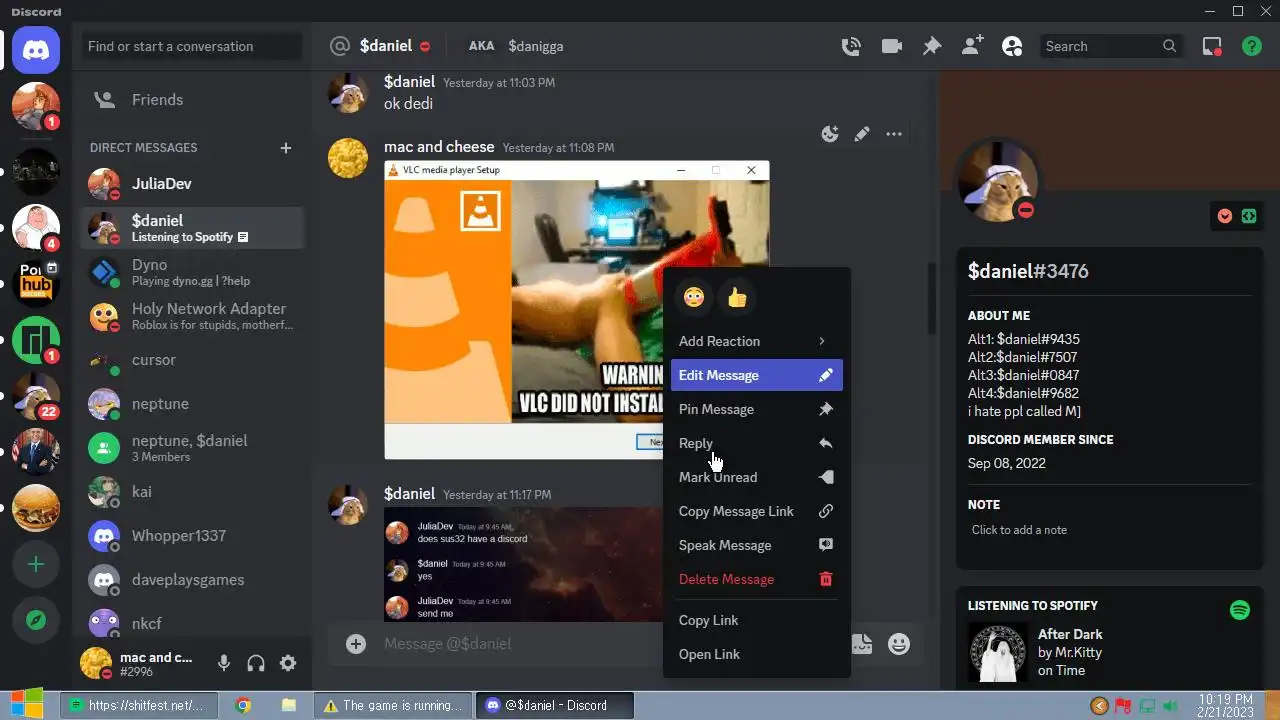Start a voice call with $daniel
This screenshot has height=720, width=1280.
click(851, 46)
